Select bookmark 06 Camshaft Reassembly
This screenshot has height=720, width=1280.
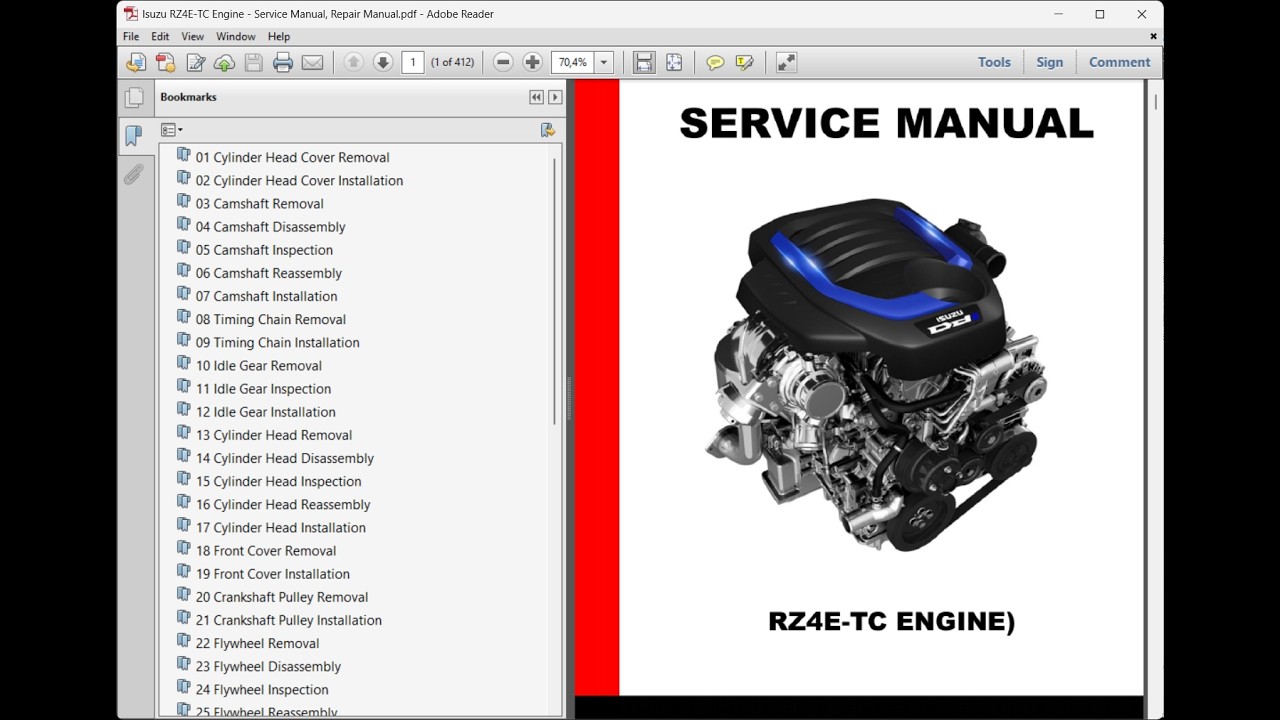(x=268, y=273)
